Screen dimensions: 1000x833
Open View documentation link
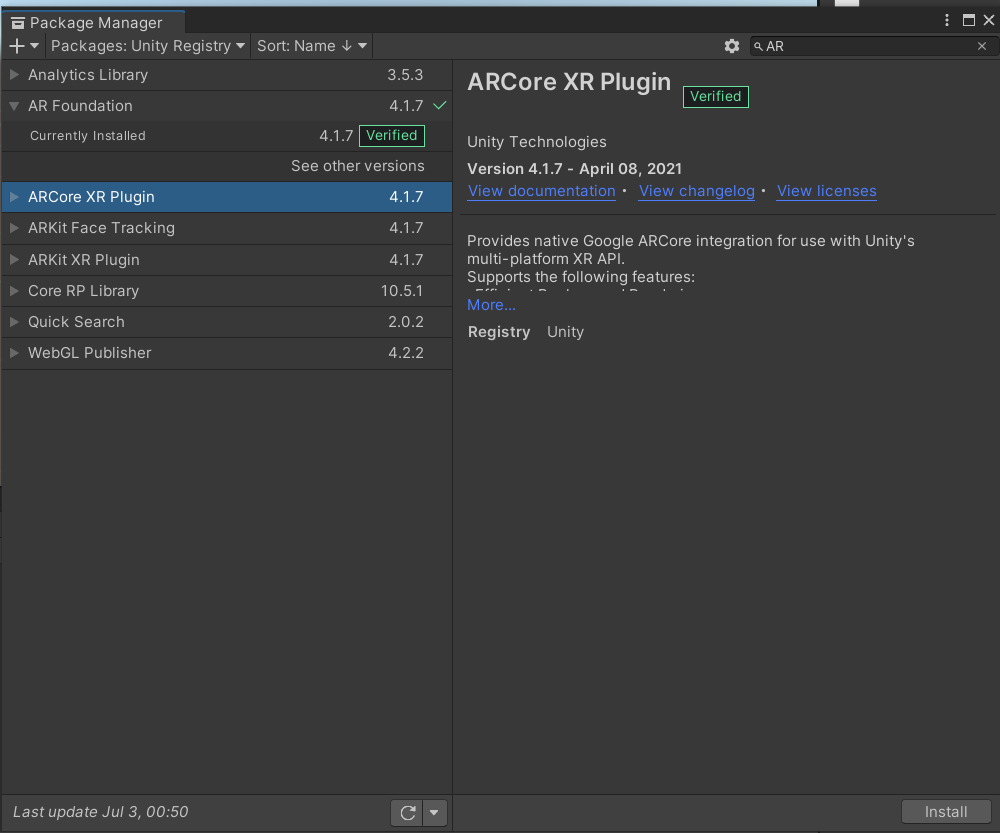[541, 191]
